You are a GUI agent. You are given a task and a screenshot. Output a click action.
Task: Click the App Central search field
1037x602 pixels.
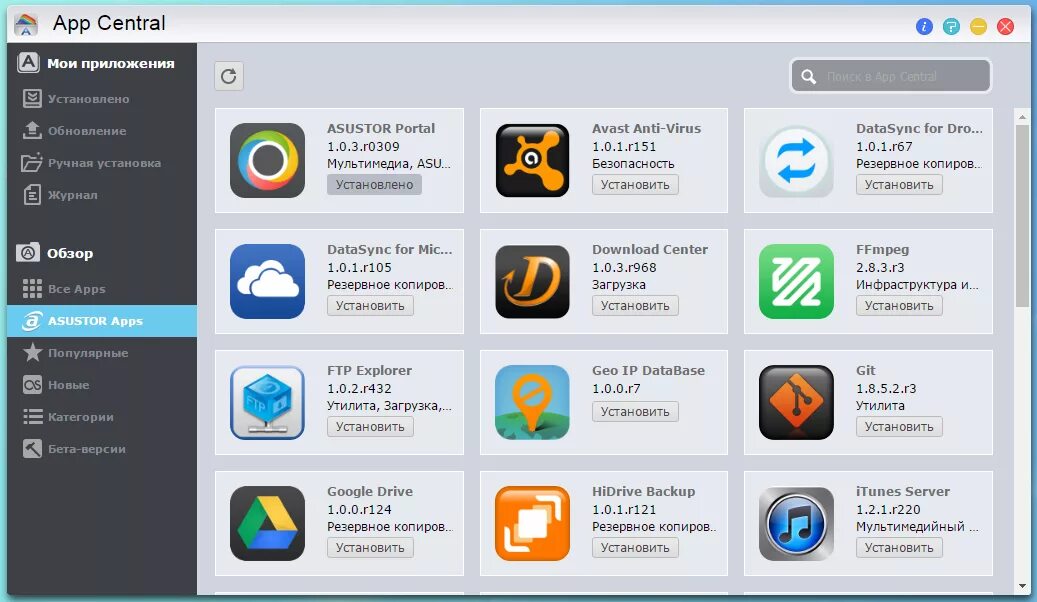tap(891, 77)
